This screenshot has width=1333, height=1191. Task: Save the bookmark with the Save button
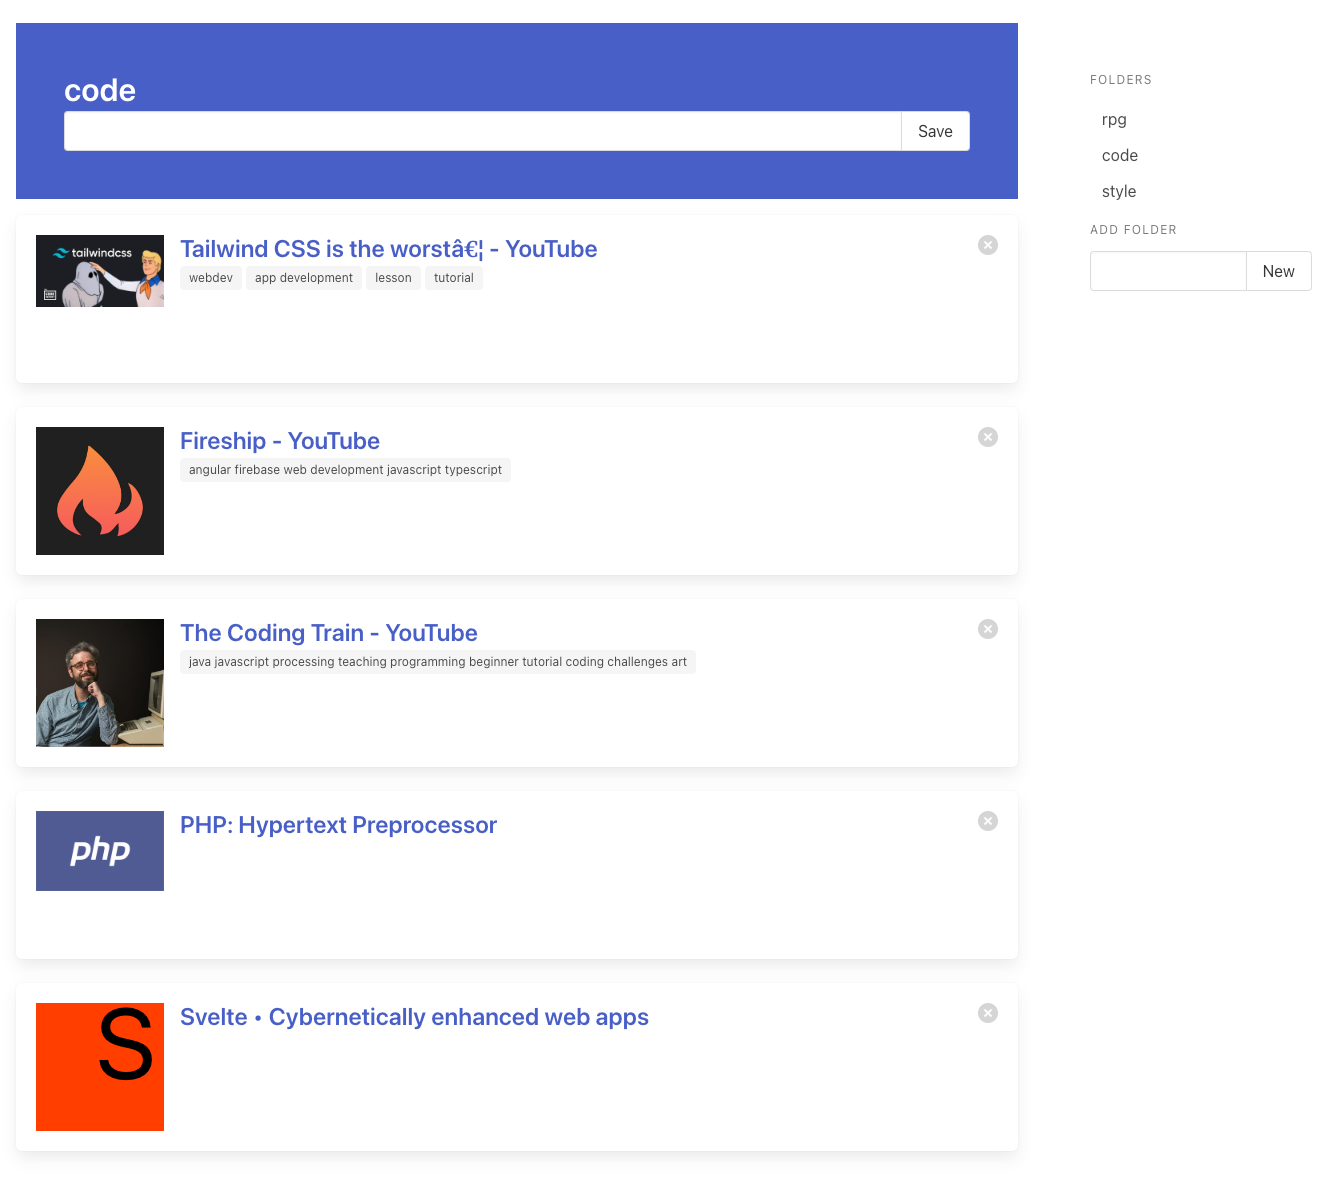[935, 131]
